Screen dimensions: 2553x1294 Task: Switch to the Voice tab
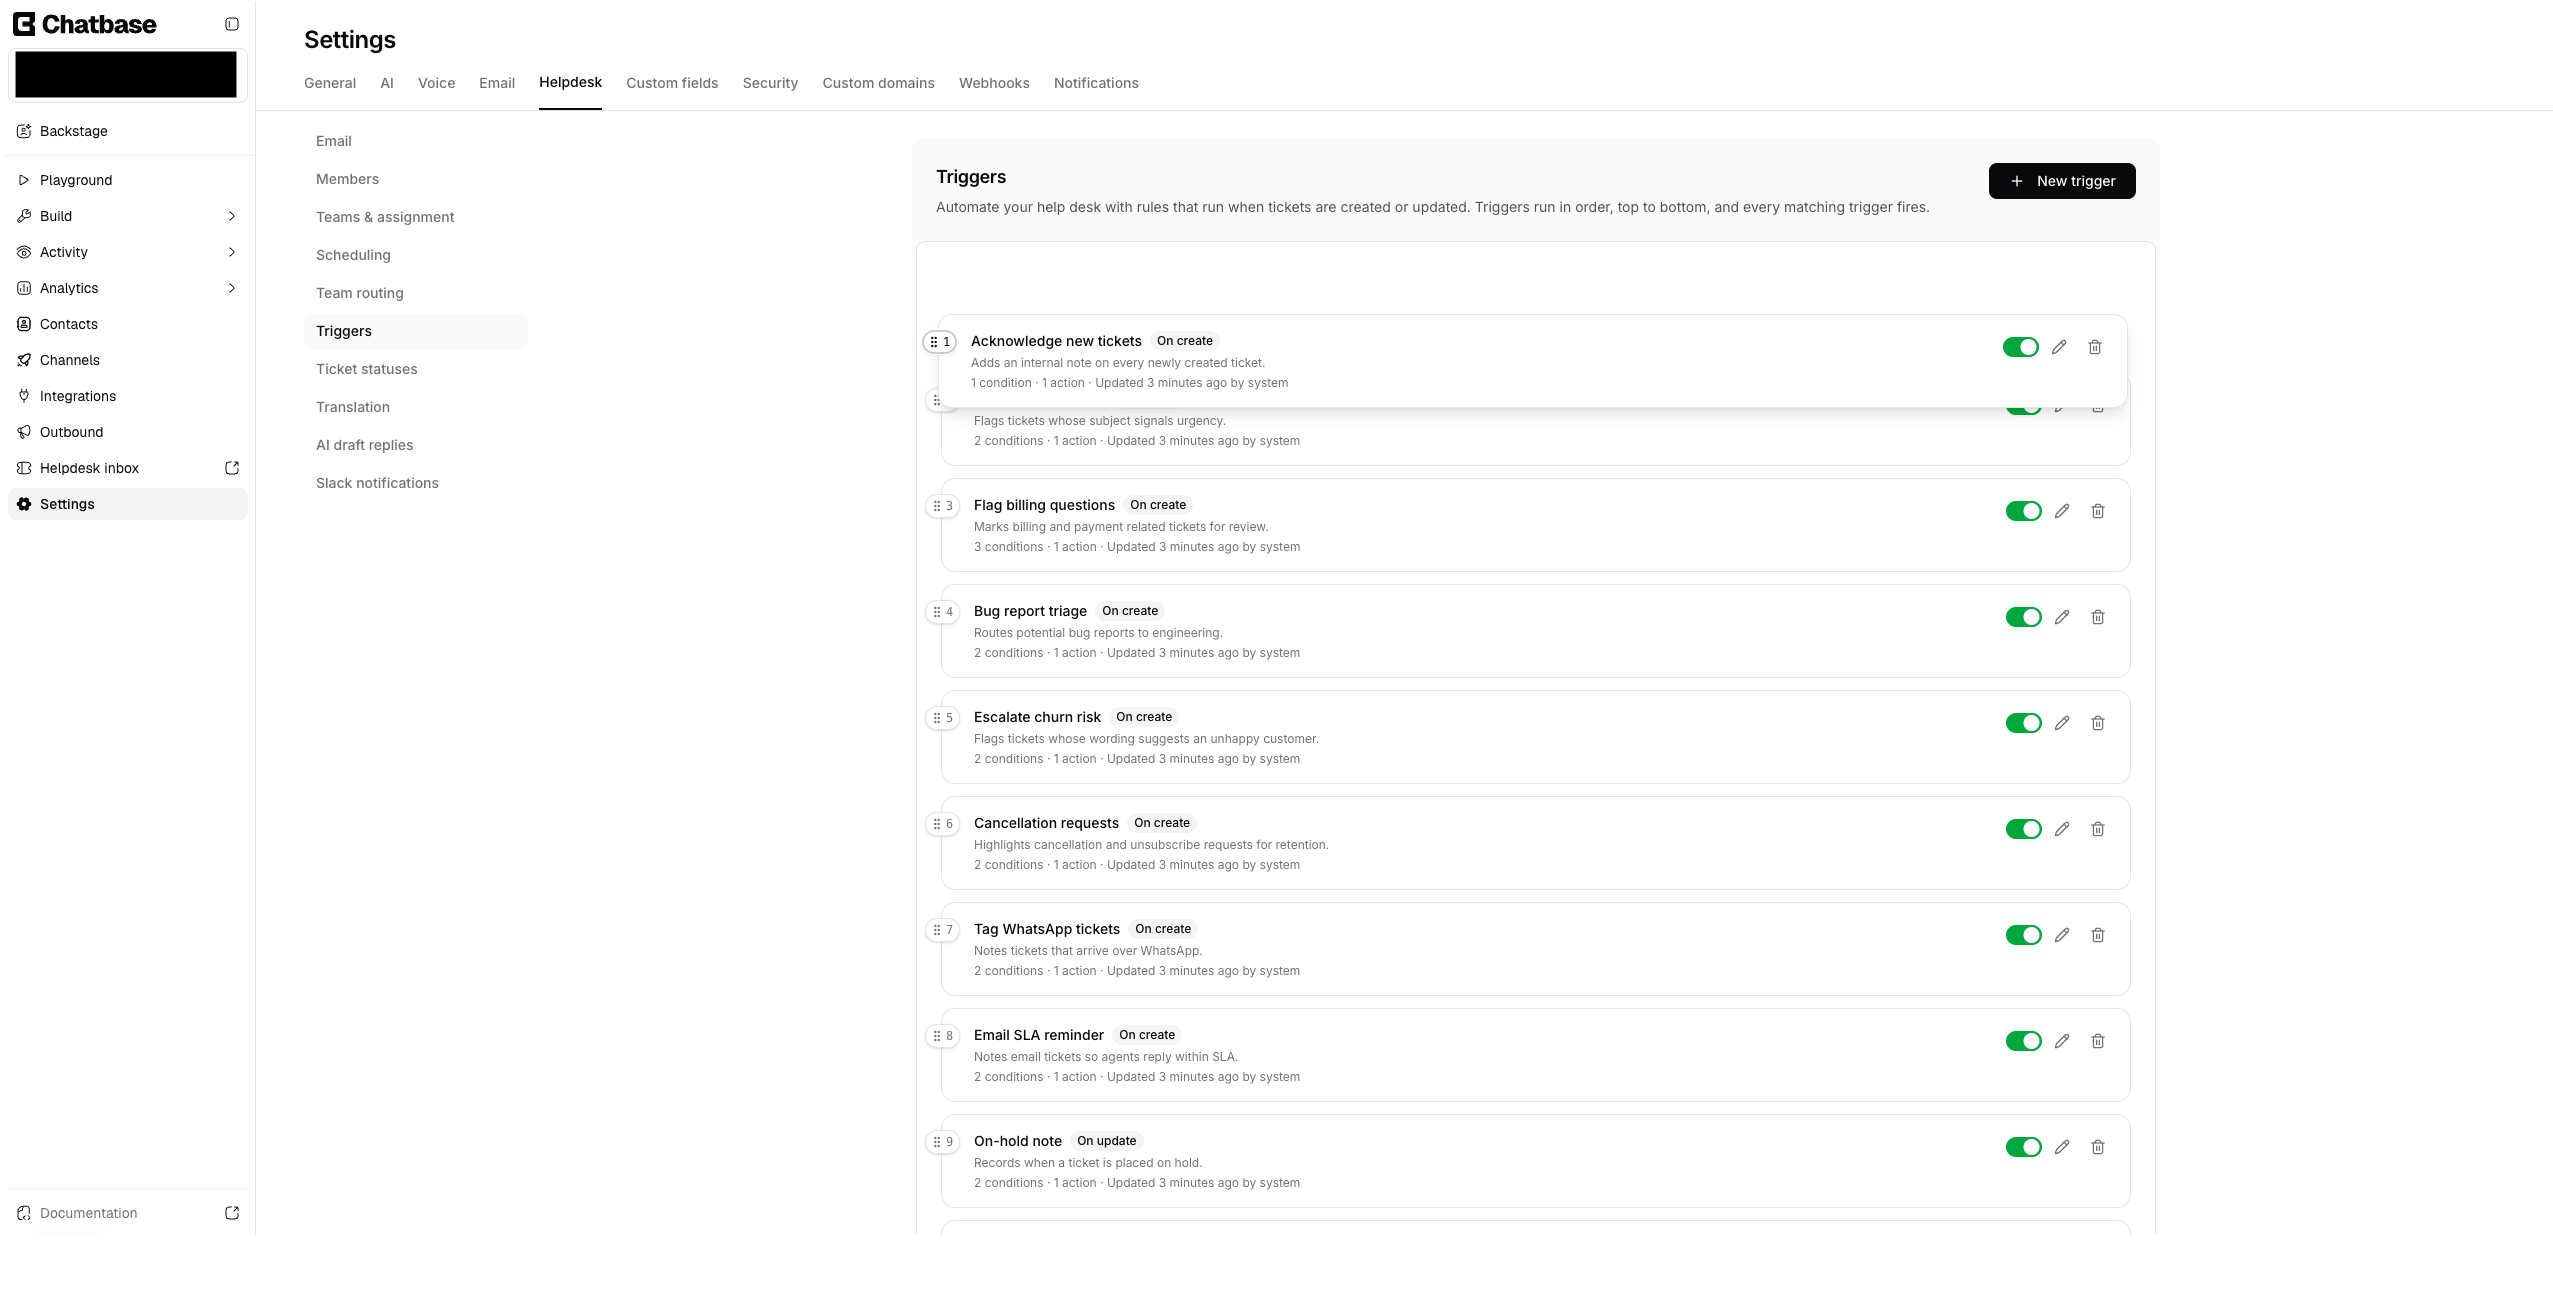coord(436,83)
